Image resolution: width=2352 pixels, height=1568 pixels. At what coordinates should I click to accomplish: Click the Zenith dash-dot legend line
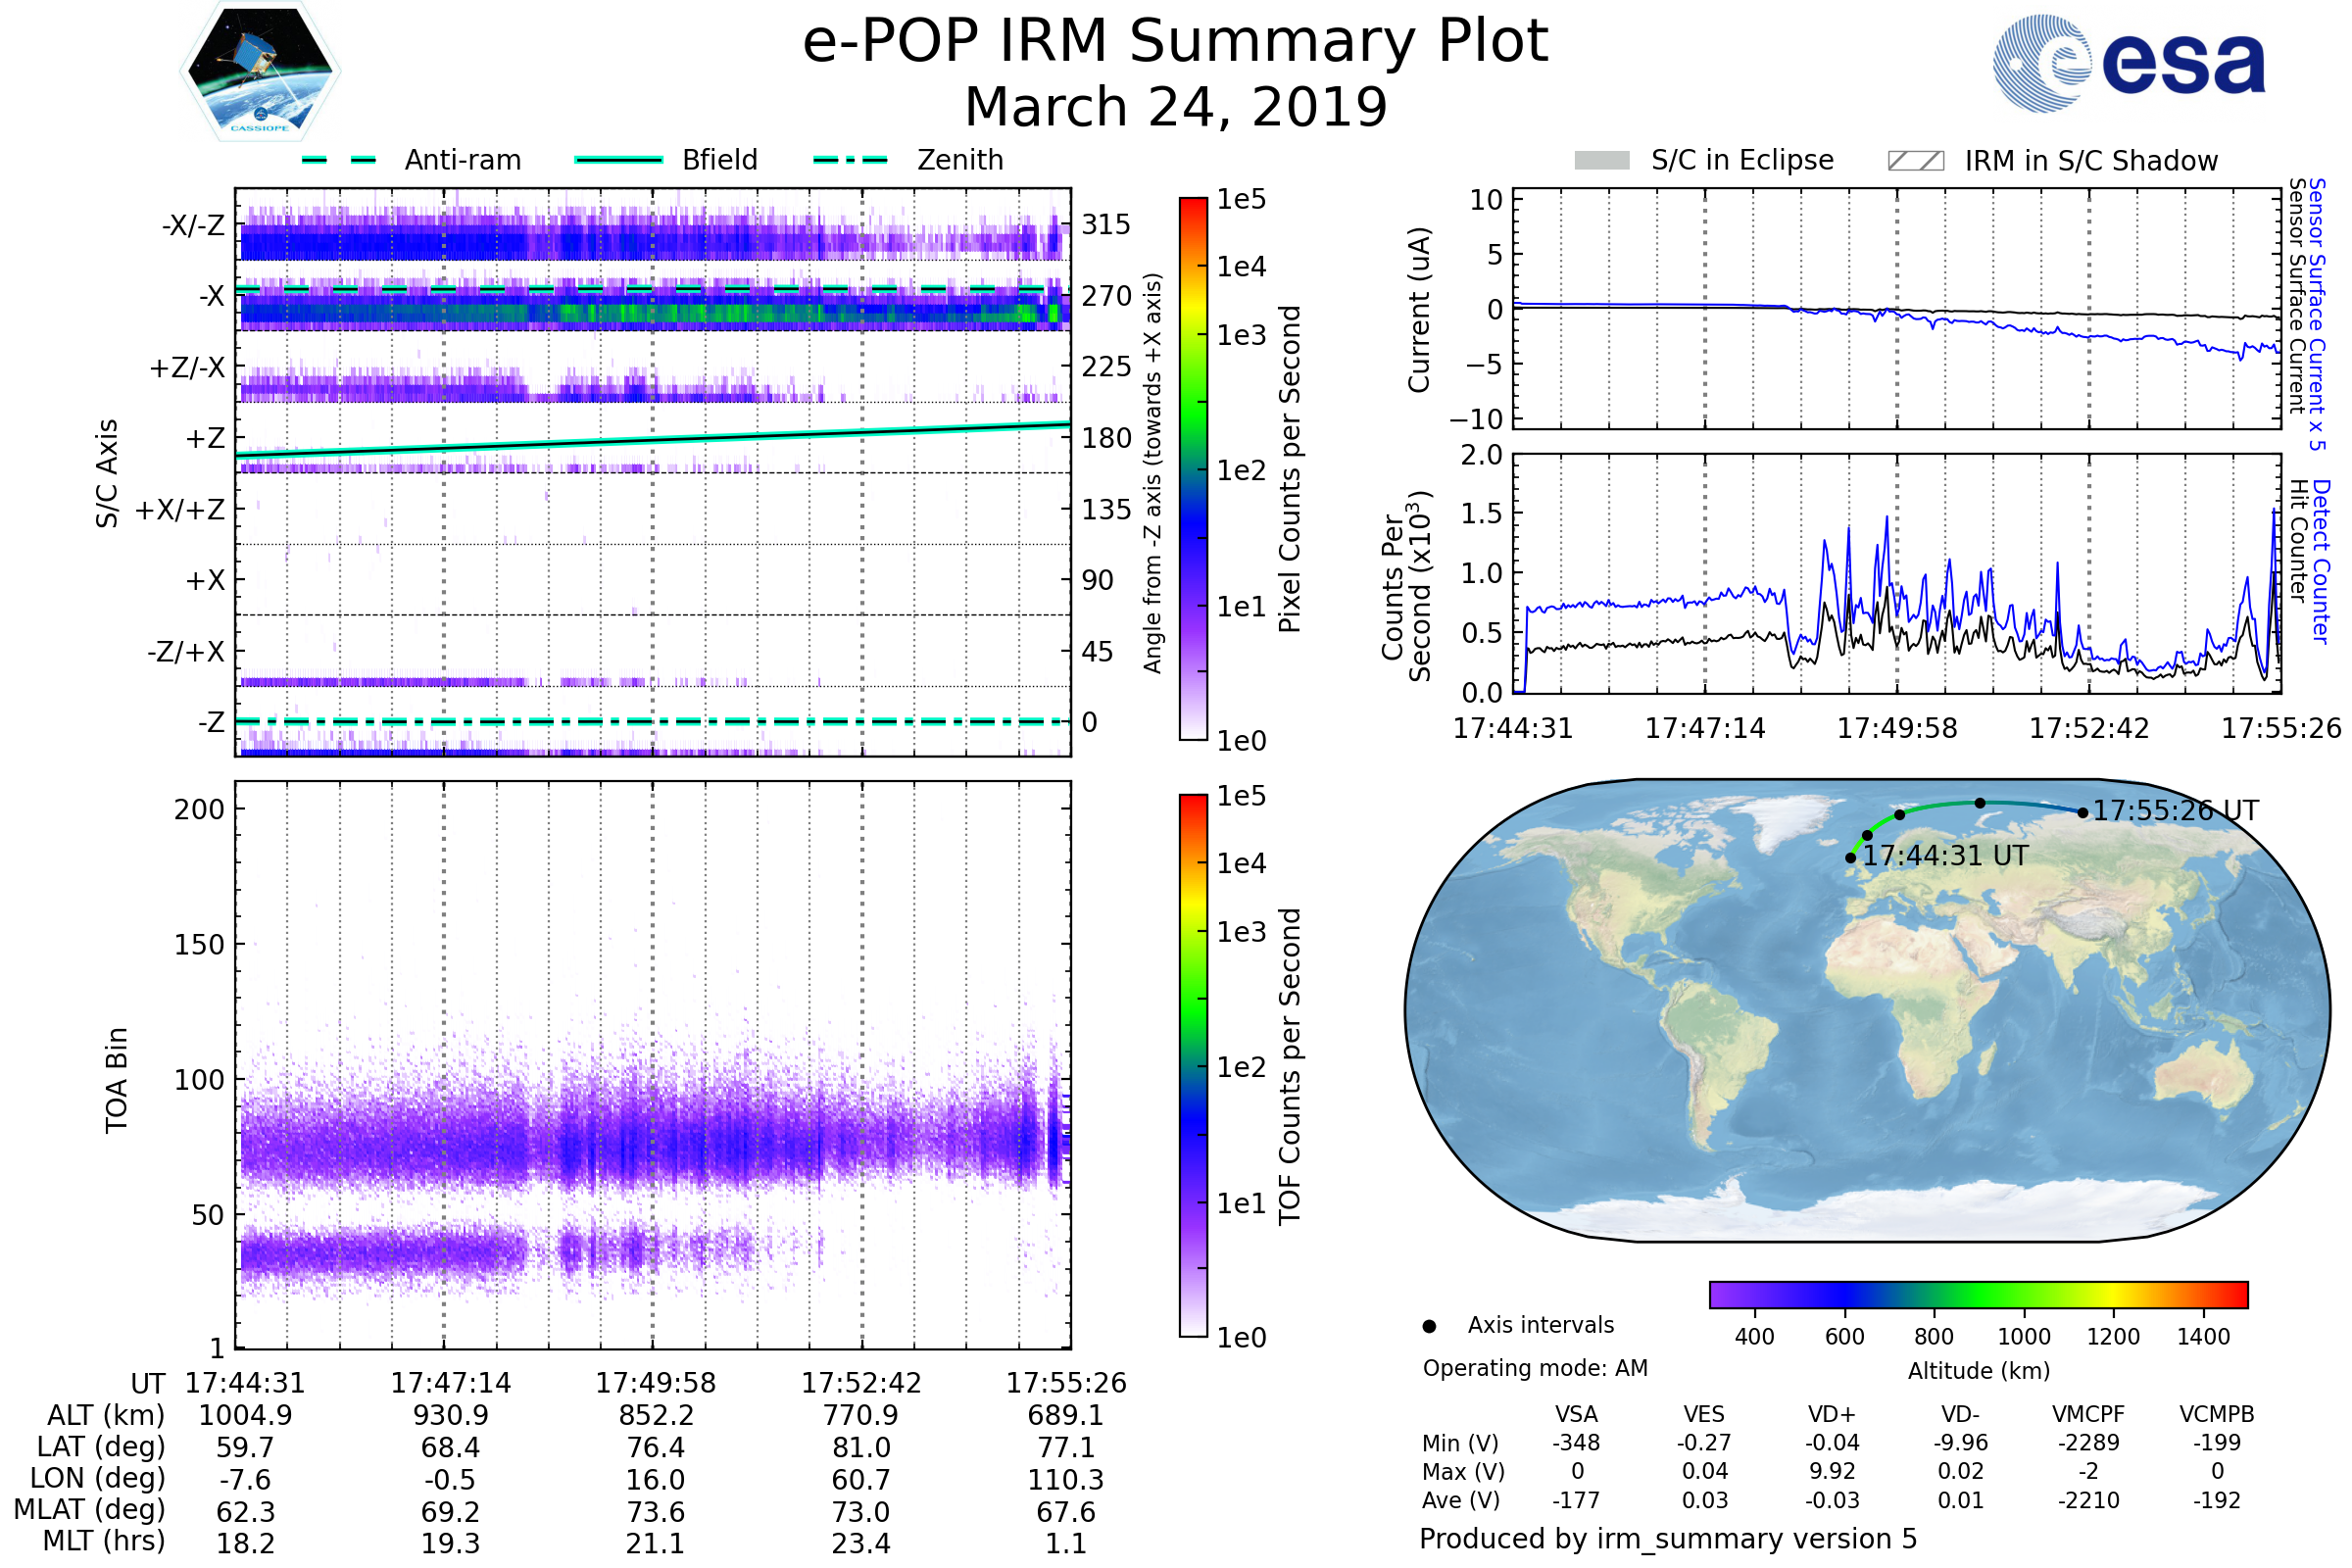tap(850, 160)
